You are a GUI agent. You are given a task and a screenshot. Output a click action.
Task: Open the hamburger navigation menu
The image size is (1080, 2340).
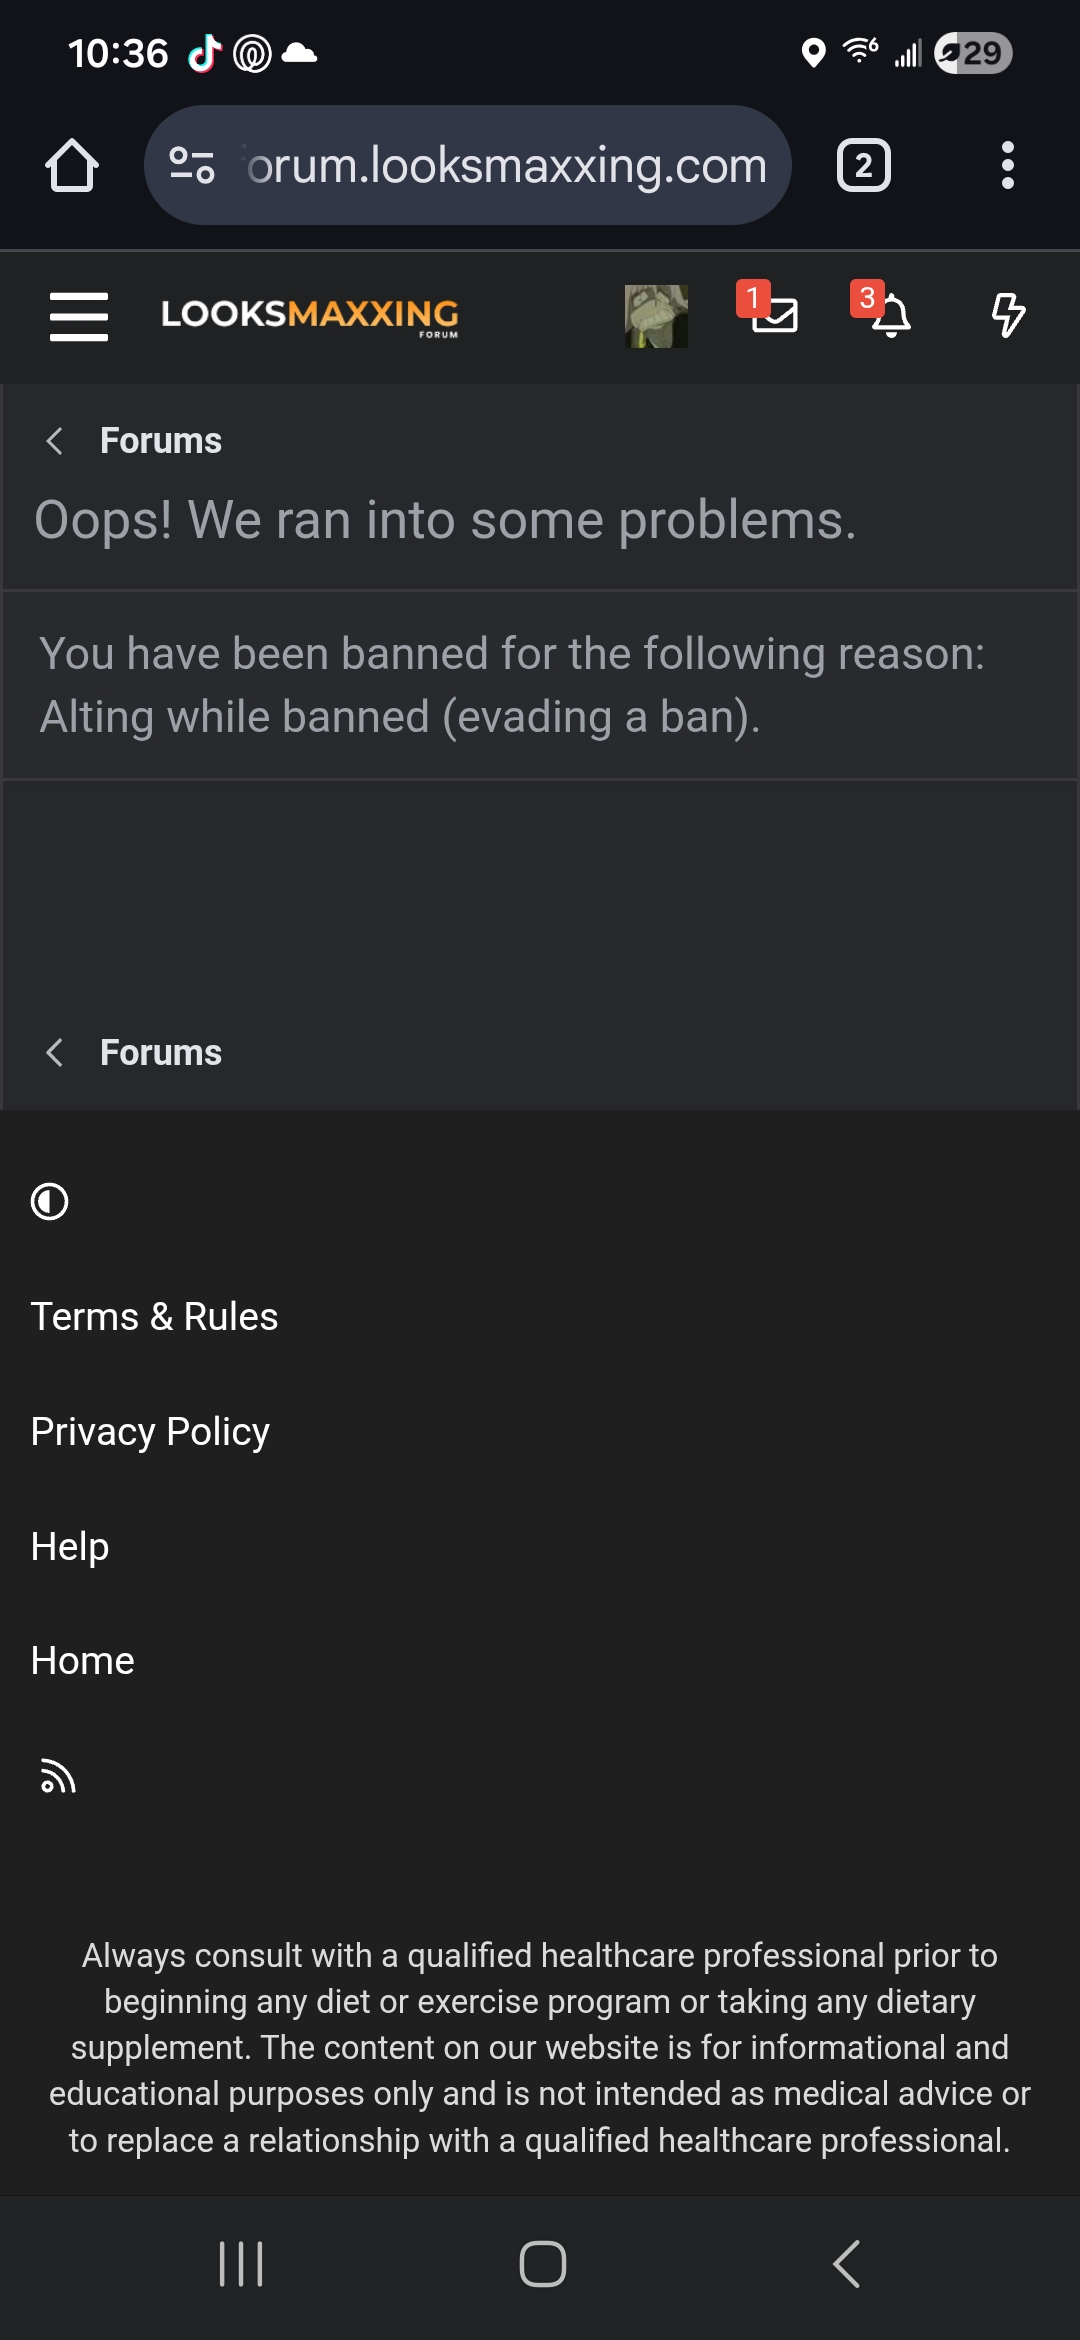click(79, 316)
